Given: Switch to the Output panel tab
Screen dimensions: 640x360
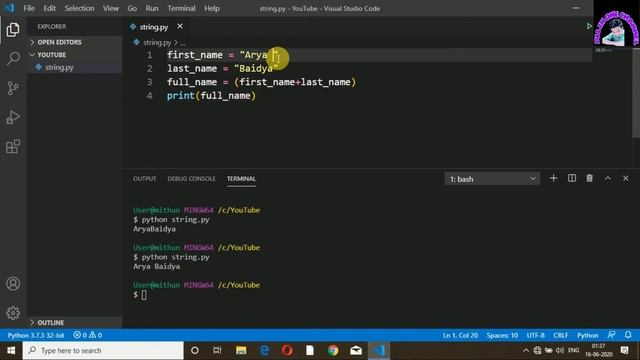Looking at the screenshot, I should [x=144, y=179].
